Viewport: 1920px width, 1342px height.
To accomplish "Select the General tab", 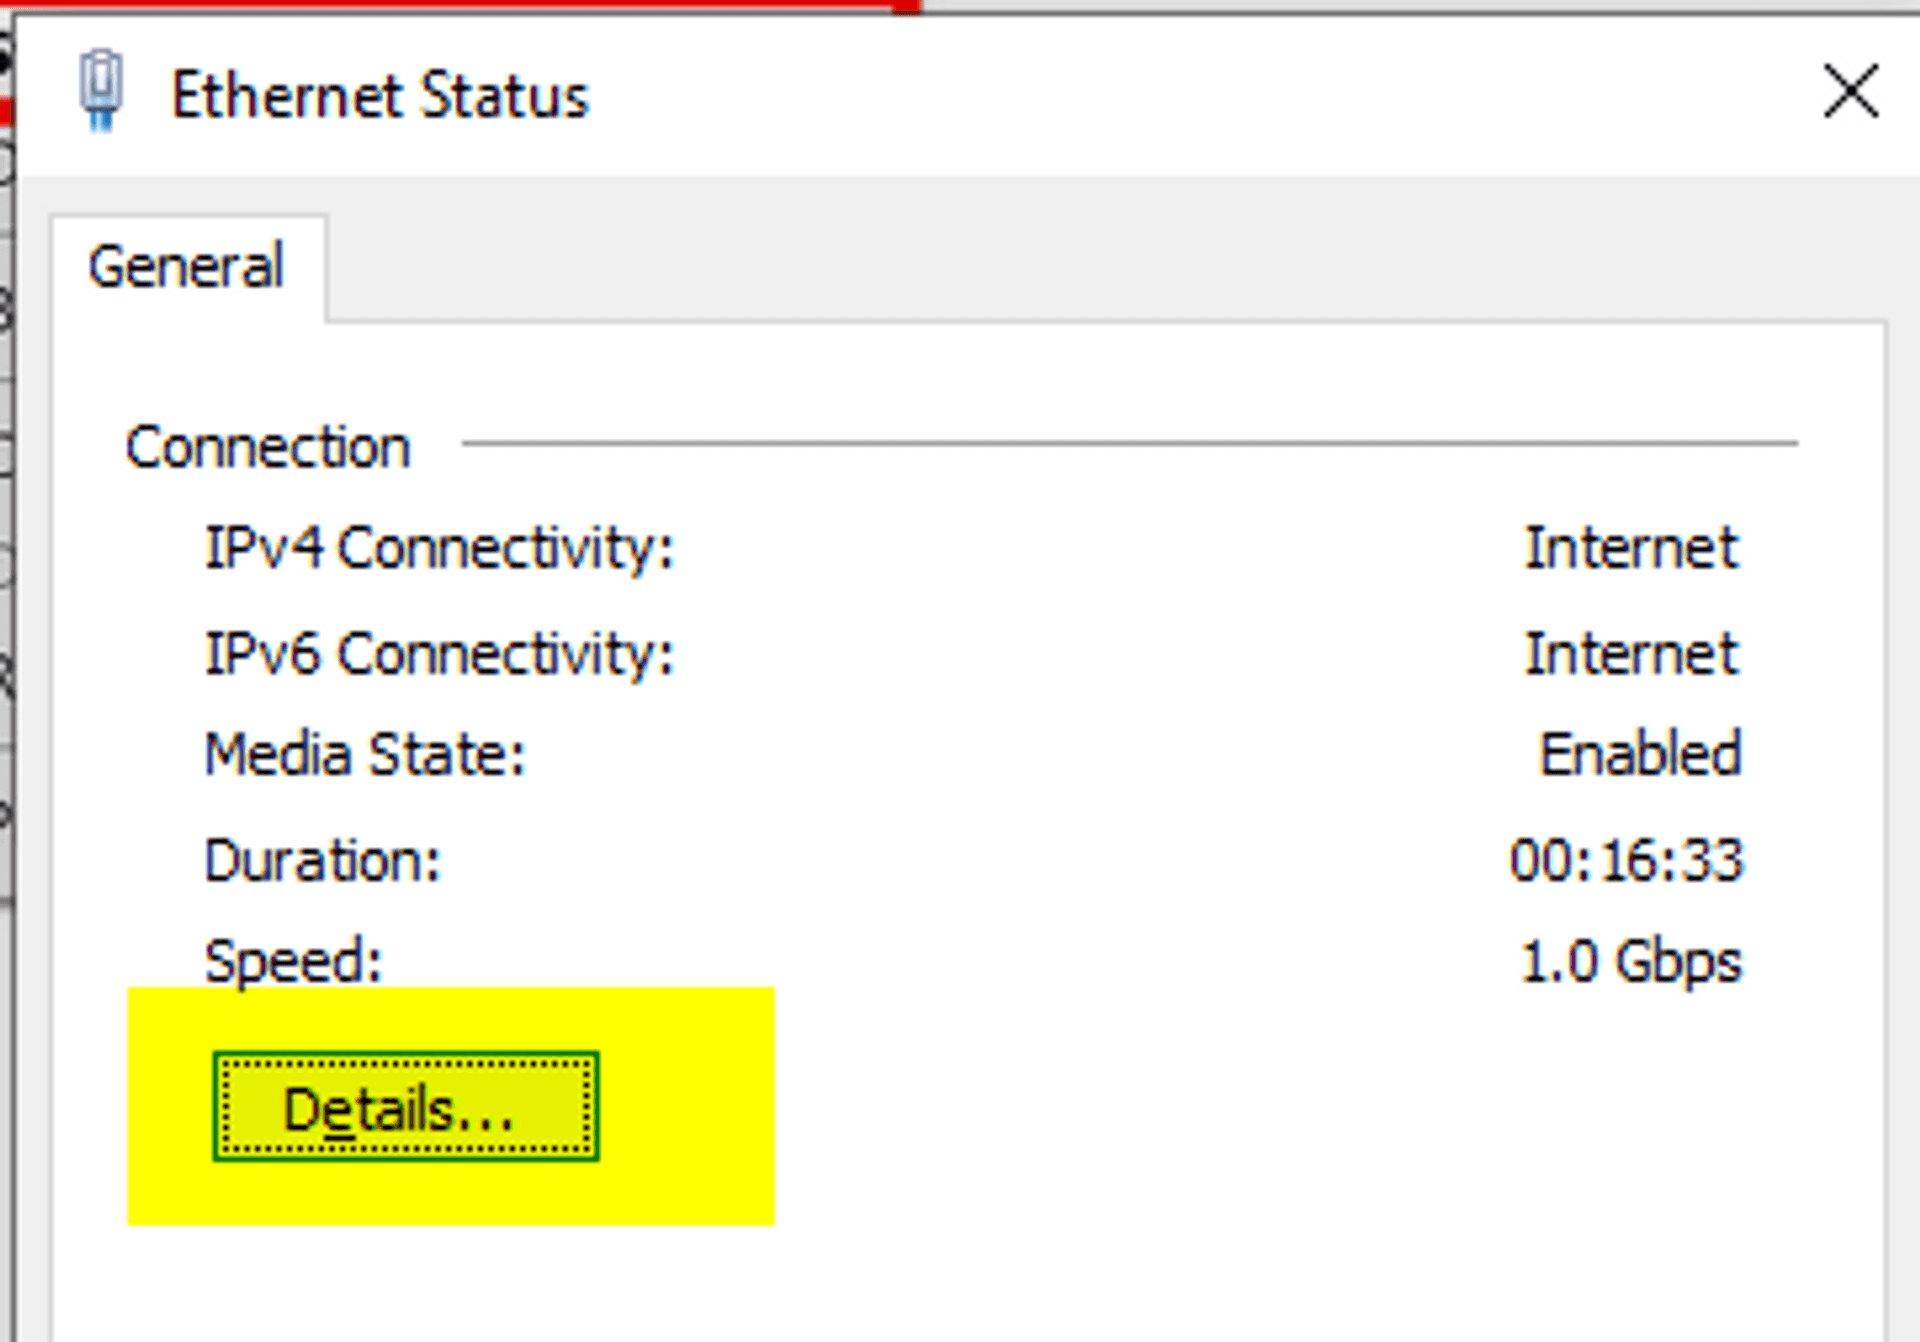I will point(187,267).
